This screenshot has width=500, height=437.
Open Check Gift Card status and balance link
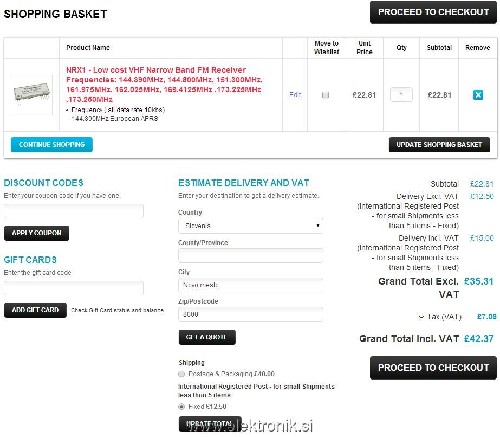[117, 310]
